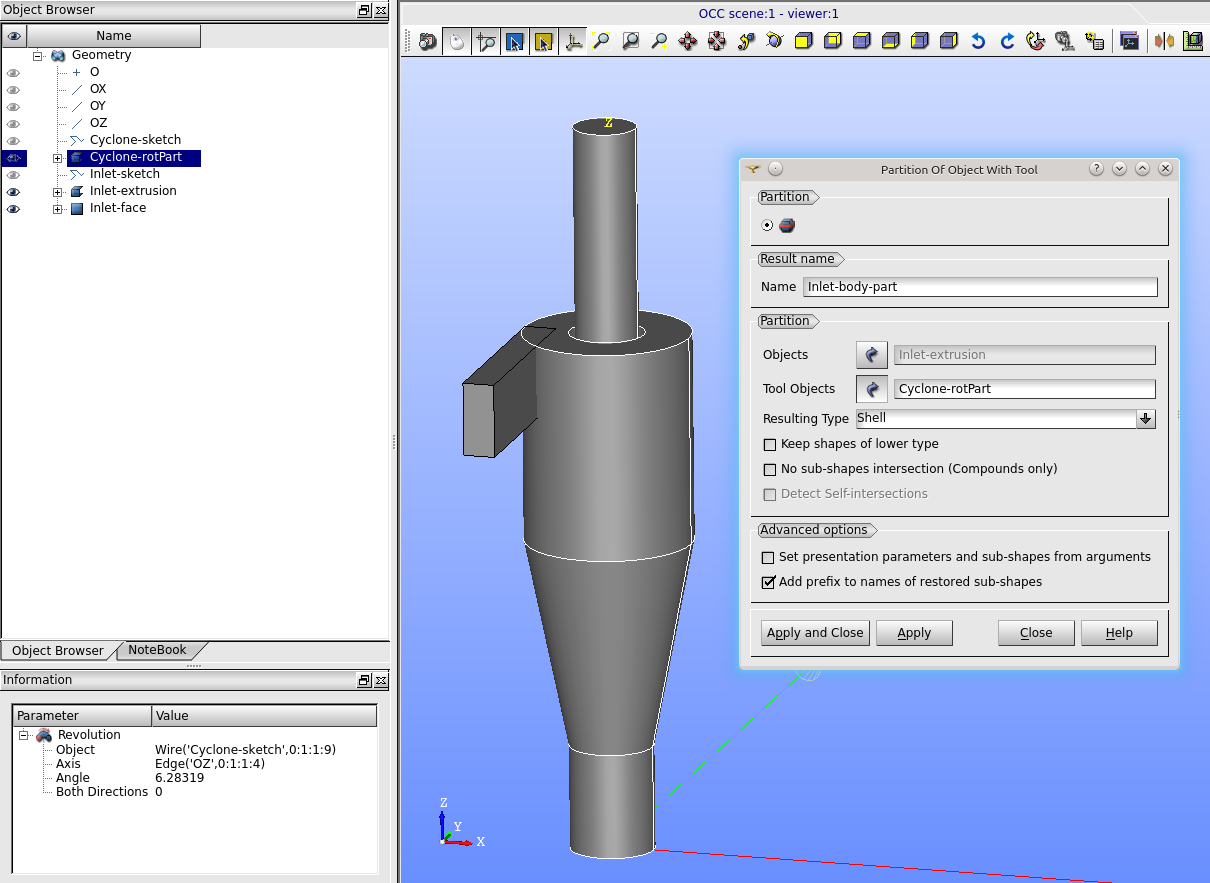Select the Fit Area zoom icon
Screen dimensions: 1210x883
point(630,42)
